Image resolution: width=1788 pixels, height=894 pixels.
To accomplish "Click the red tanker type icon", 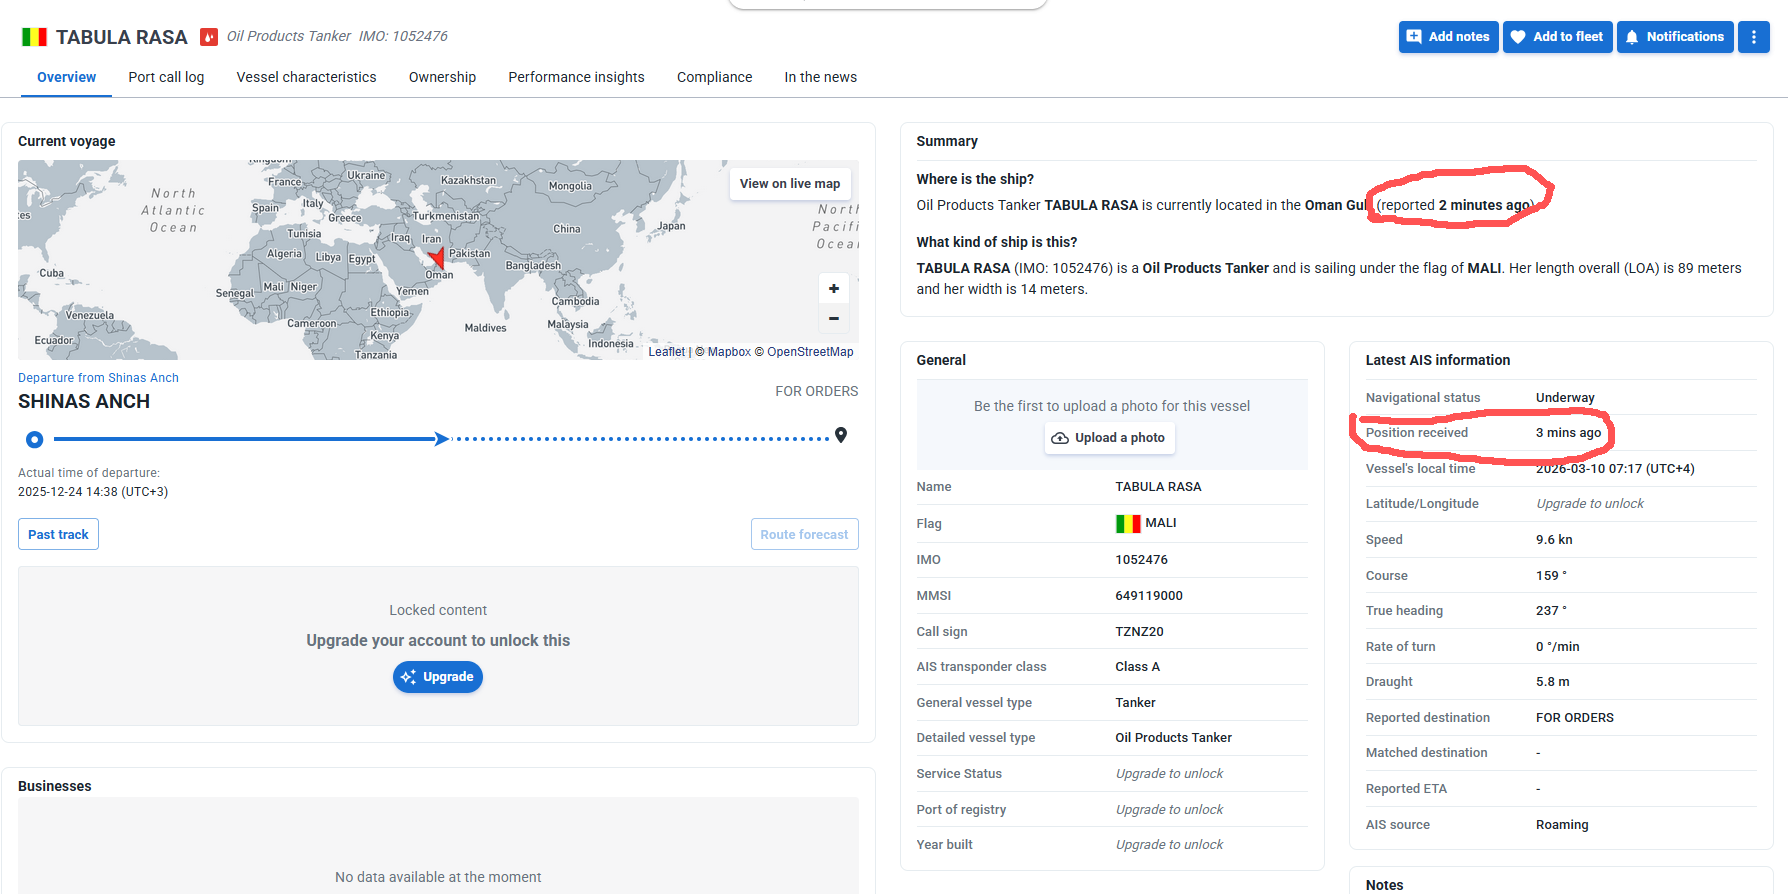I will (x=209, y=37).
